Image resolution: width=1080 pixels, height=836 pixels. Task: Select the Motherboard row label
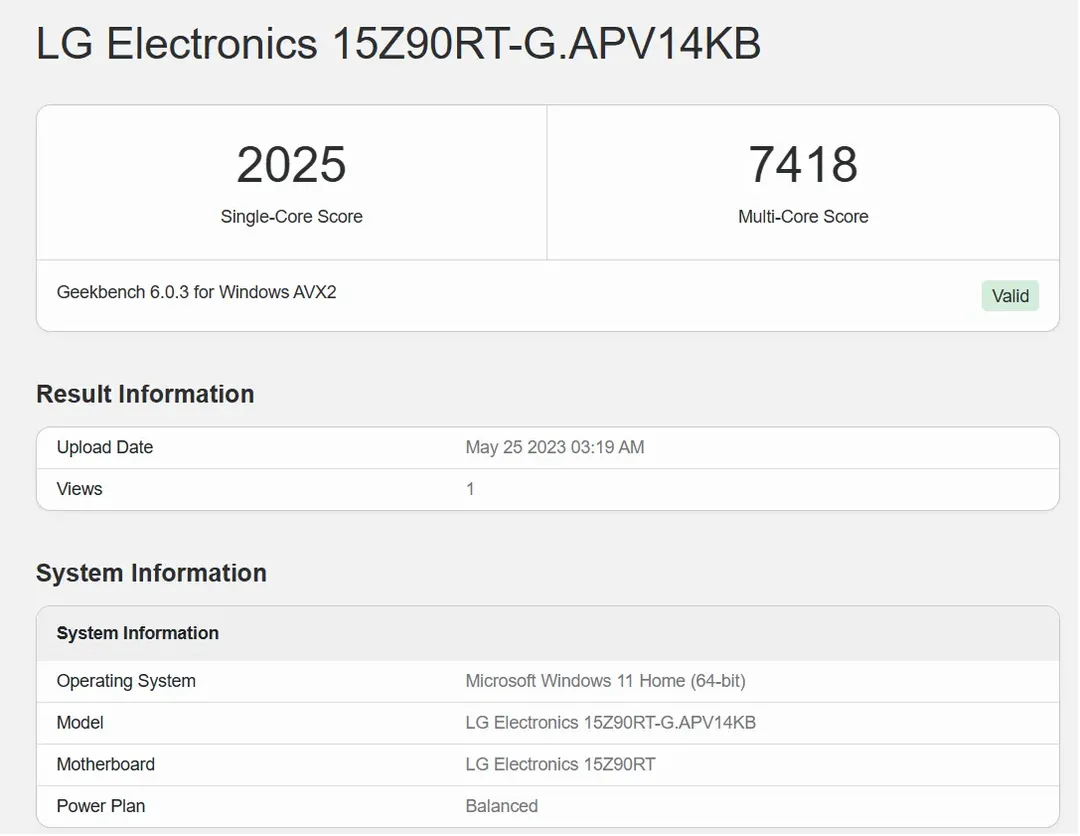pos(106,764)
